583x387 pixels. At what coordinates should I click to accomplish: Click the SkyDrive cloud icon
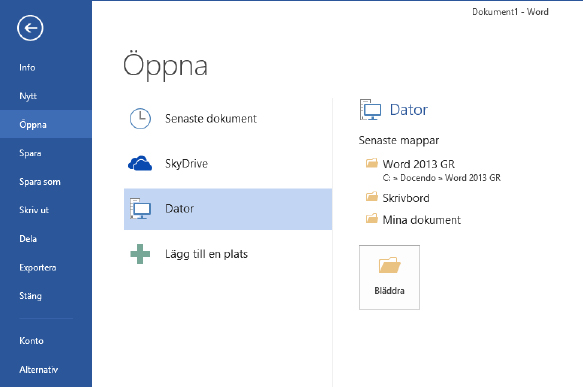[140, 163]
